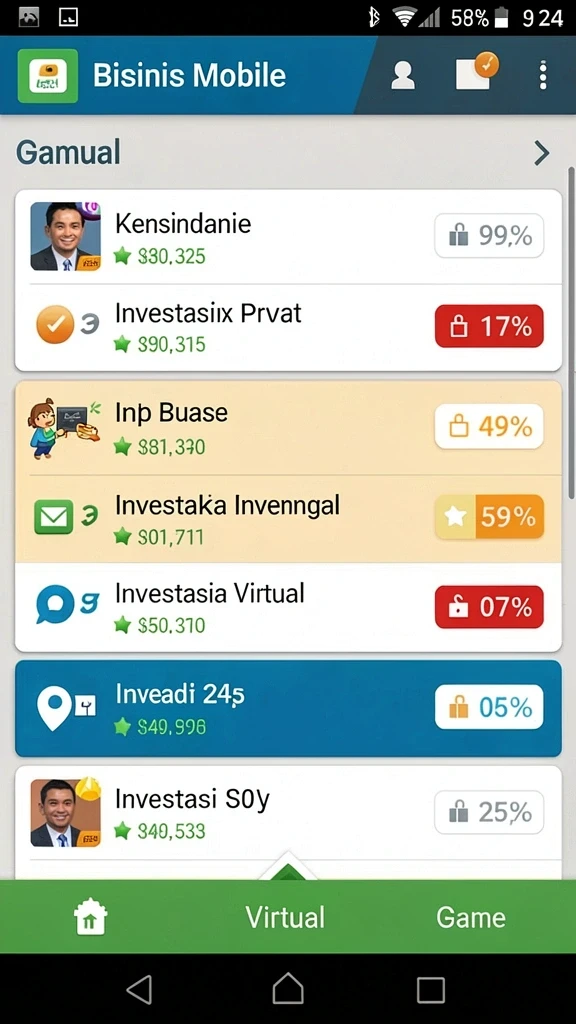Switch to the Virtual tab
This screenshot has height=1024, width=576.
tap(285, 917)
